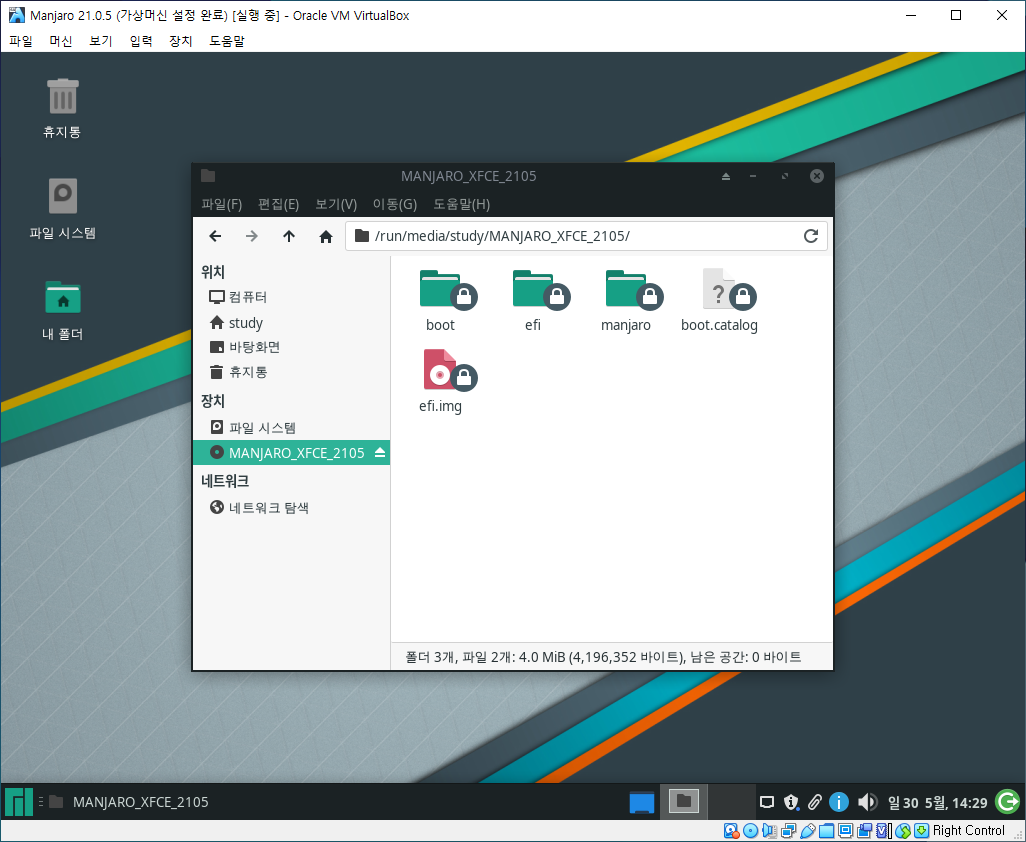The width and height of the screenshot is (1026, 842).
Task: Click the VirtualBox keyboard capture arrow icon
Action: pyautogui.click(x=921, y=831)
